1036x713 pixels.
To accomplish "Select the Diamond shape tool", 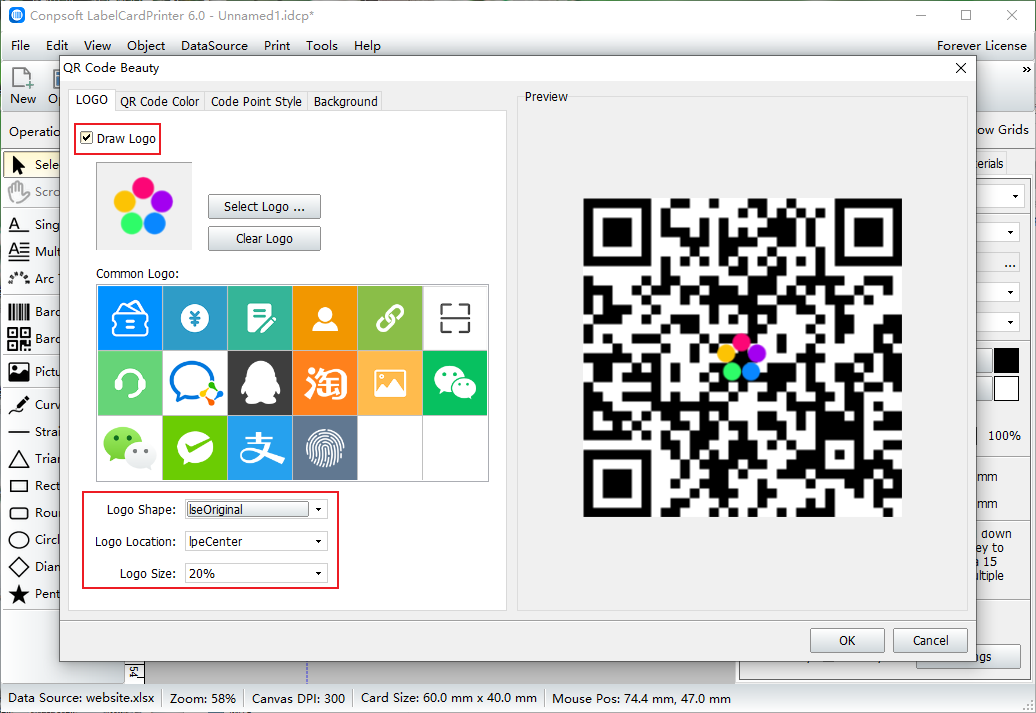I will point(33,566).
